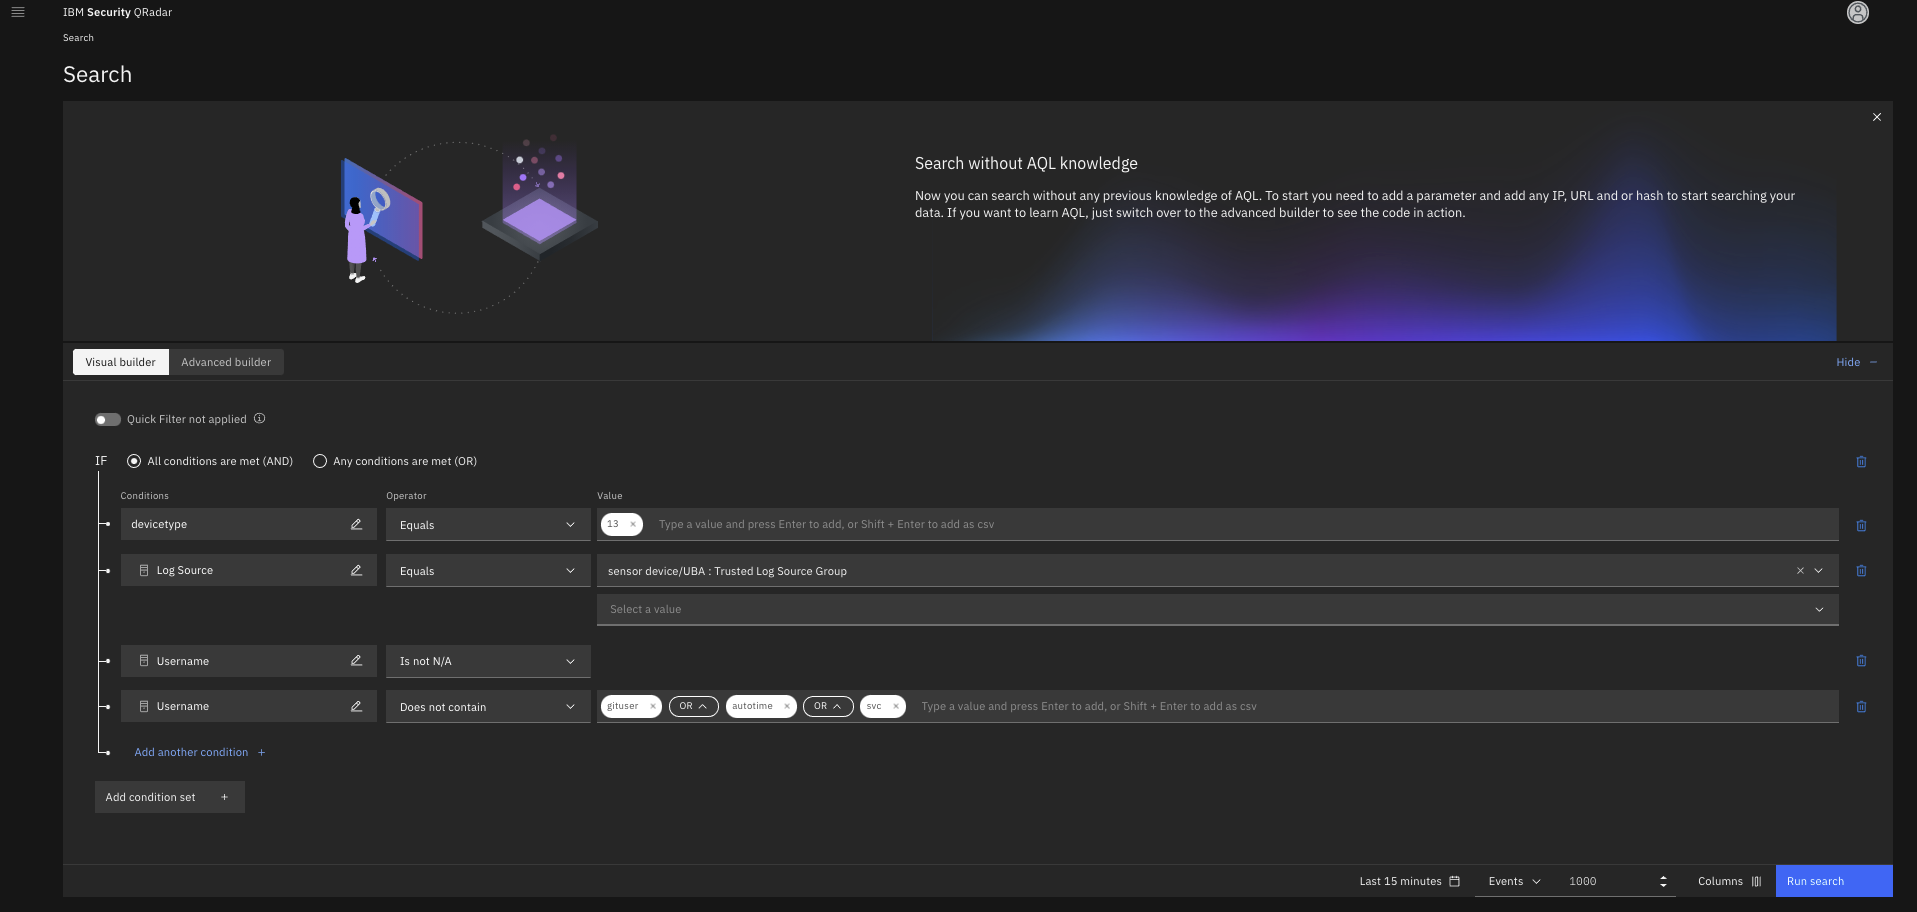Expand the Select a value dropdown
The image size is (1917, 912).
(x=1818, y=609)
